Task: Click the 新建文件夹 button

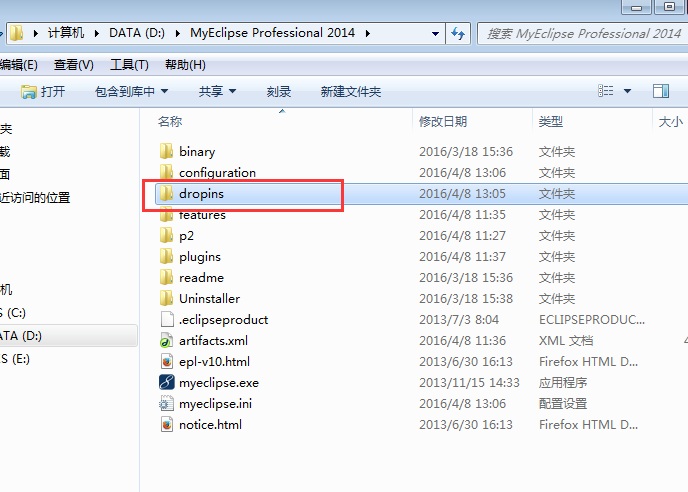Action: coord(351,91)
